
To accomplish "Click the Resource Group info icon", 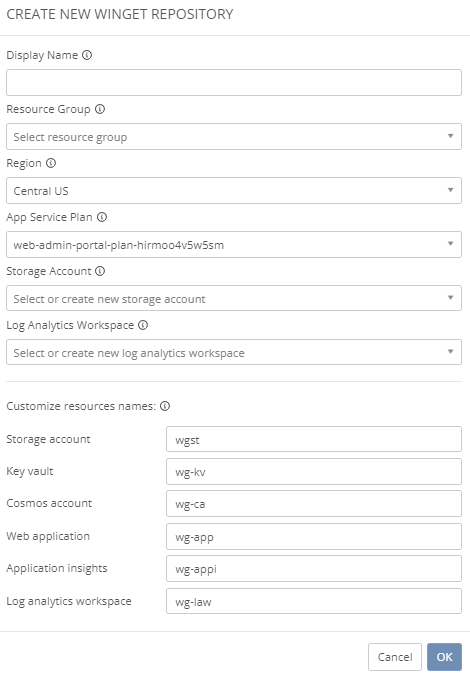I will tap(100, 109).
